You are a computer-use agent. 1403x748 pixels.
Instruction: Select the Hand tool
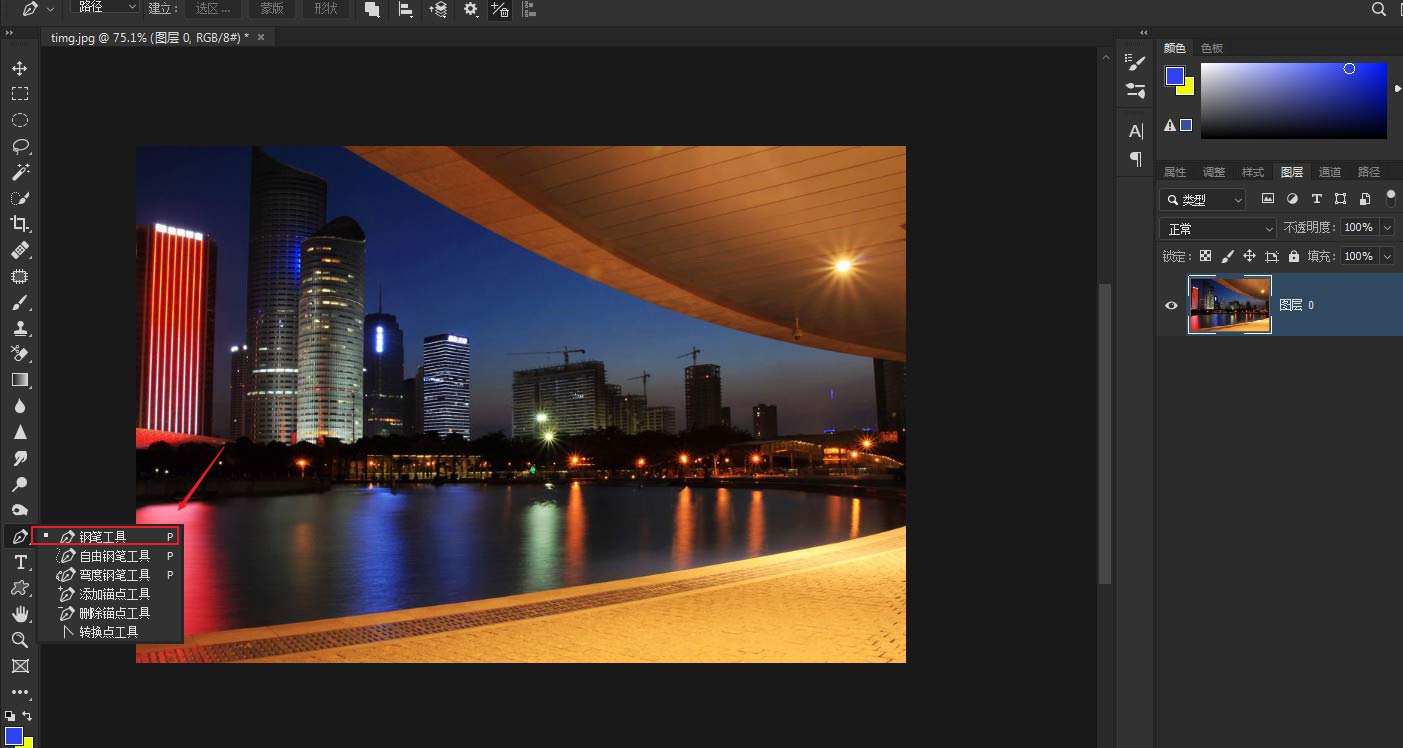(19, 614)
